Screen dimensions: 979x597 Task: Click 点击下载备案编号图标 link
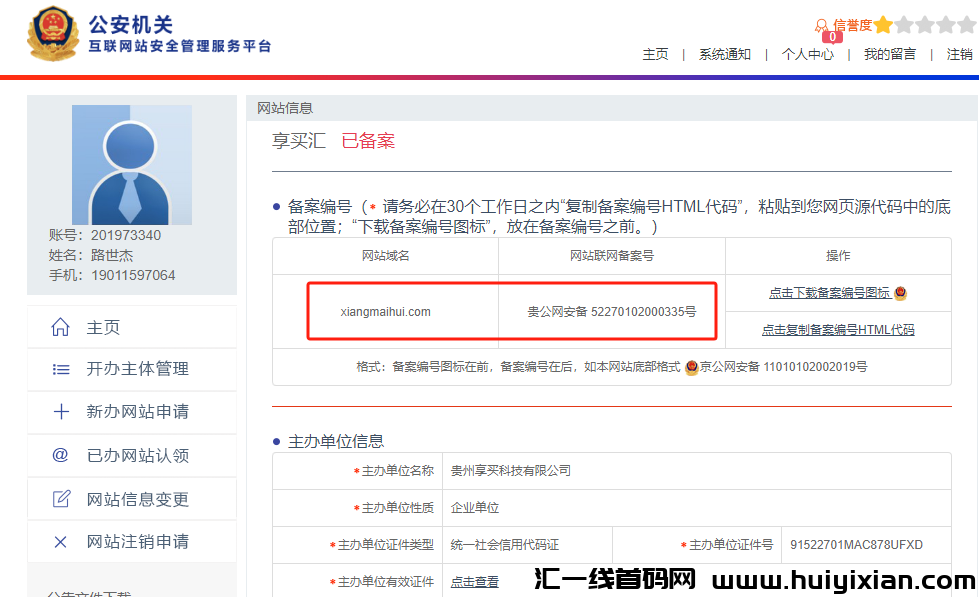coord(829,293)
